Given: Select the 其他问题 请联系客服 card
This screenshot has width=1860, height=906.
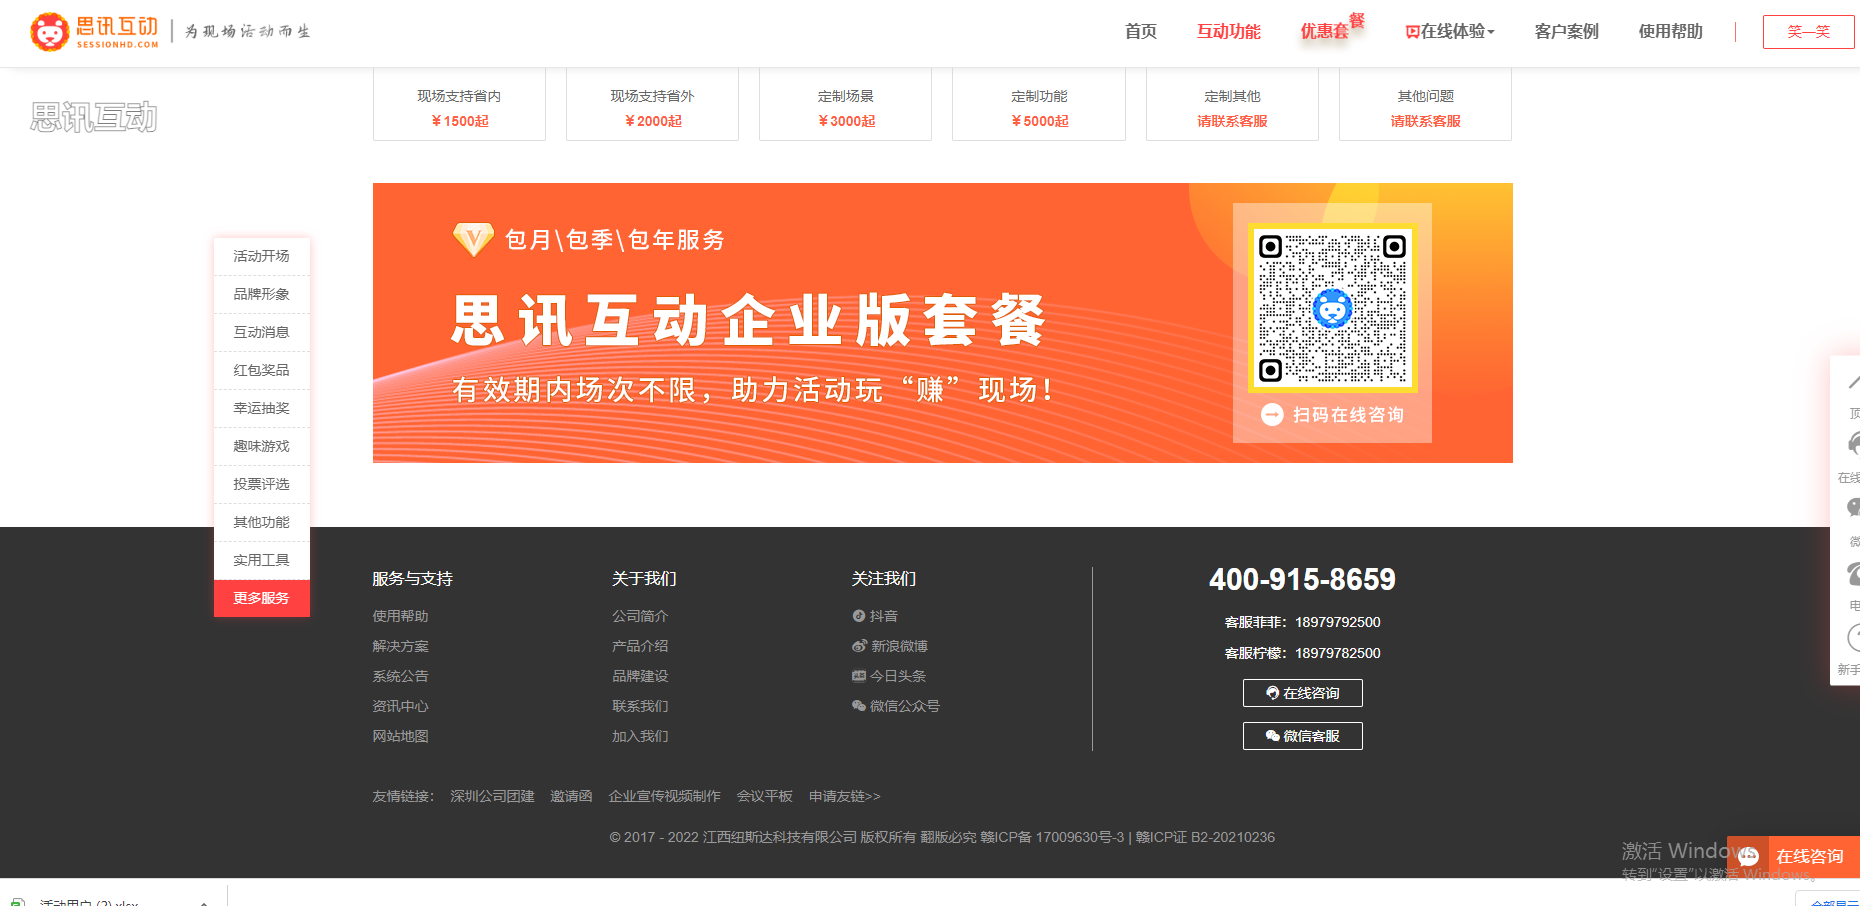Looking at the screenshot, I should point(1425,105).
